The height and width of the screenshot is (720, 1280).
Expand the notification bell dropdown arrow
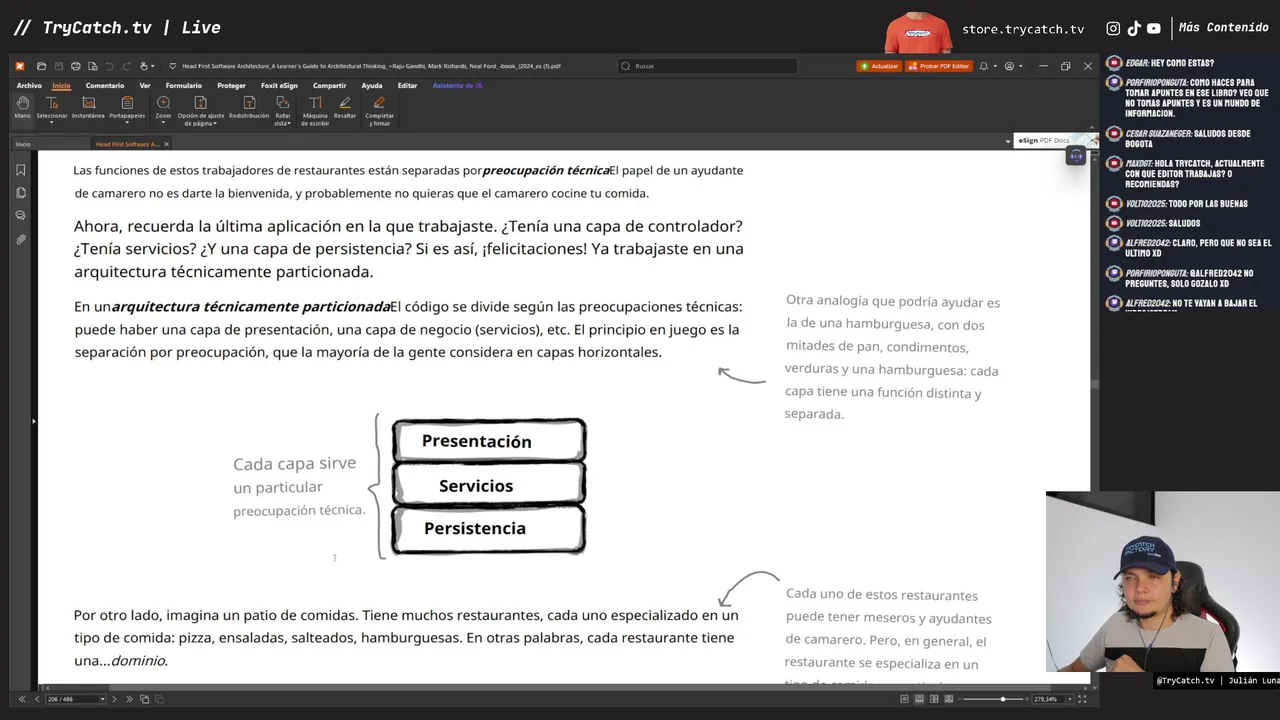point(995,66)
